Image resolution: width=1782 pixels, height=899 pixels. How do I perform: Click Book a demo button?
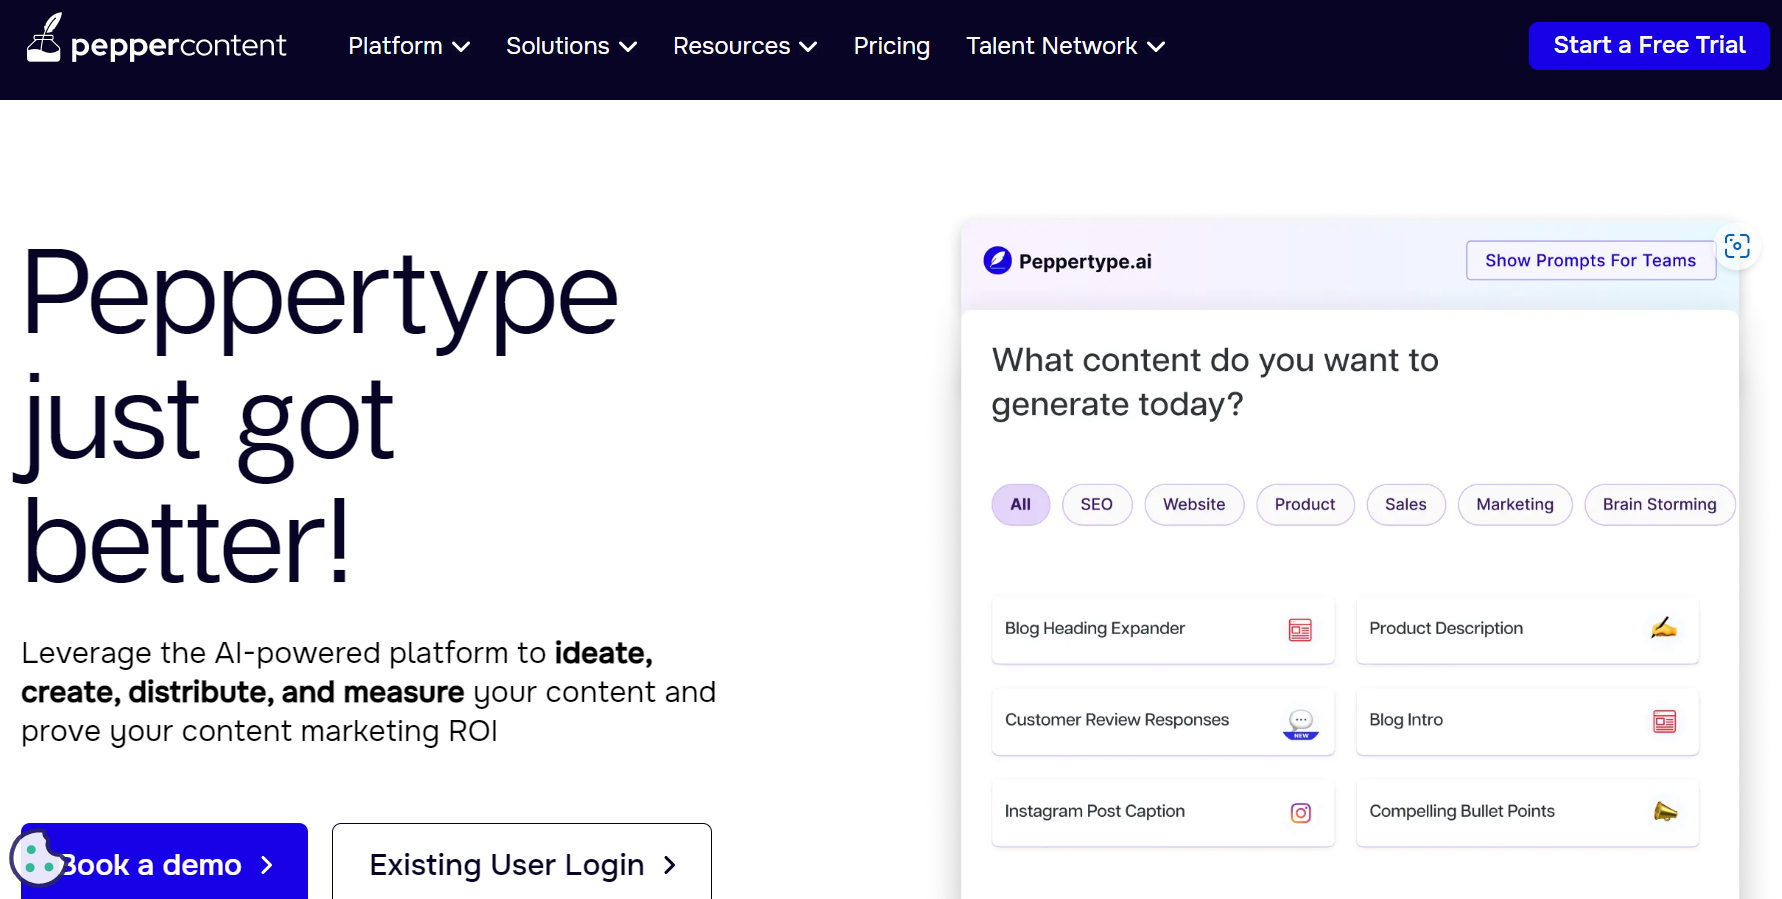164,861
